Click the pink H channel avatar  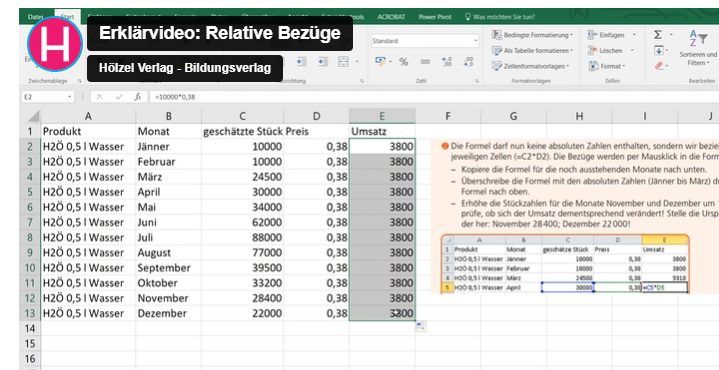(55, 44)
